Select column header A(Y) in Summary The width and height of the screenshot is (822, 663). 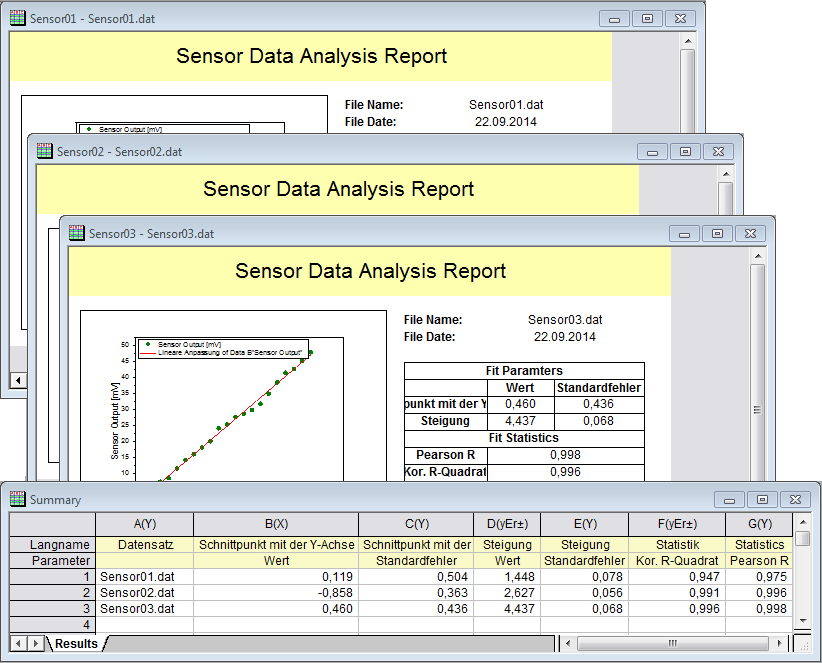(x=145, y=524)
